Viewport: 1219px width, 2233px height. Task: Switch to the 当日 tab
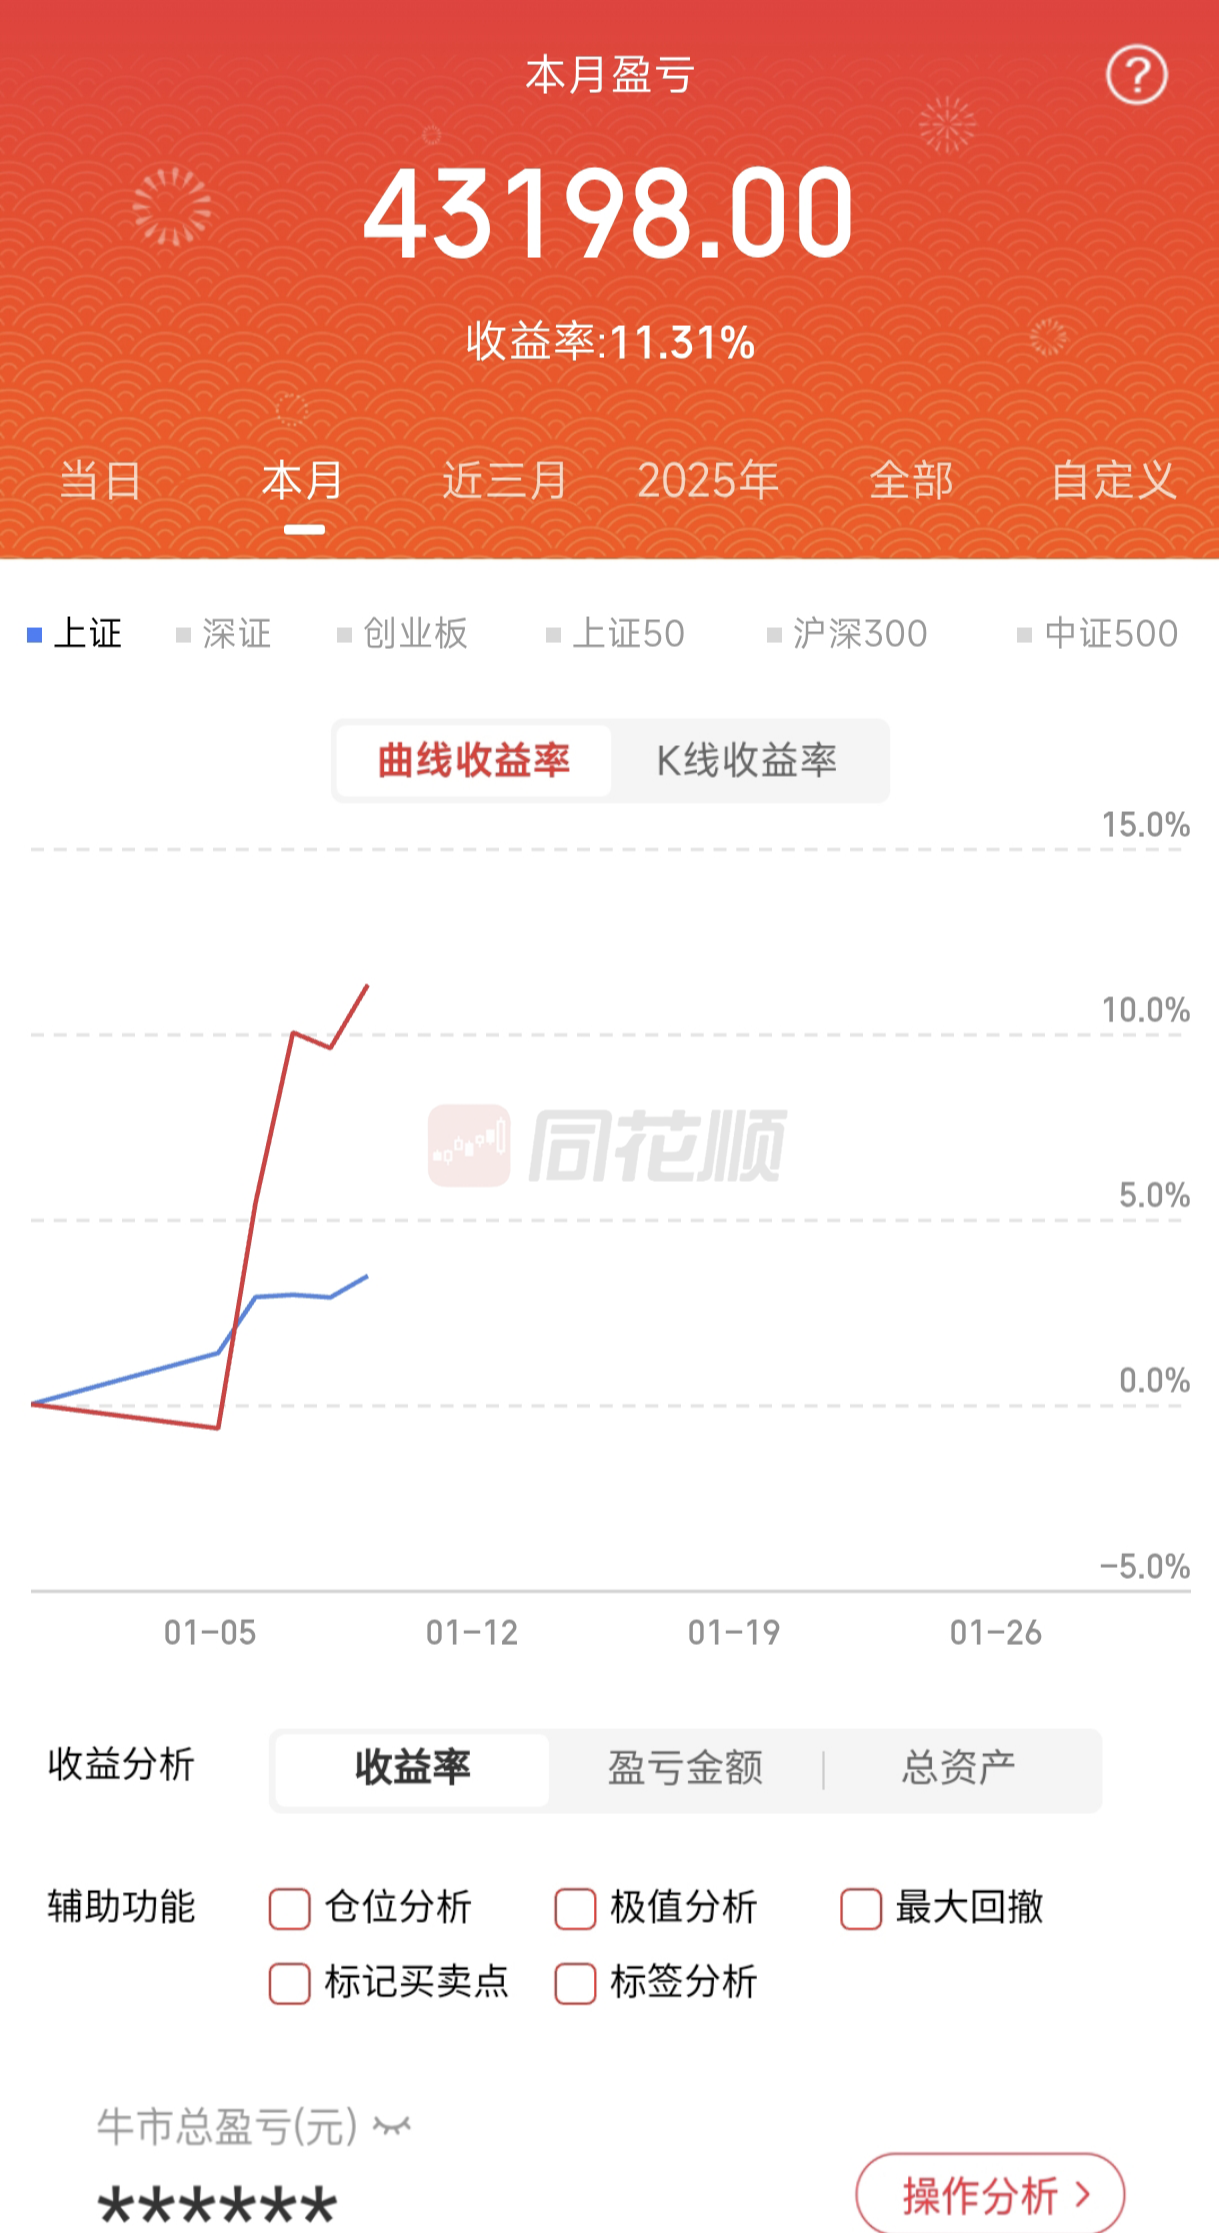click(100, 481)
